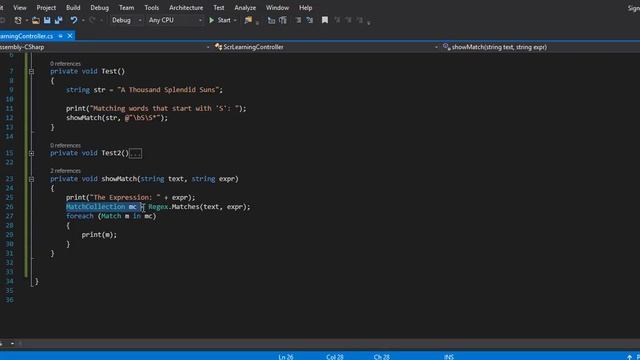This screenshot has height=360, width=640.
Task: Click the next bookmark icon
Action: tap(348, 20)
